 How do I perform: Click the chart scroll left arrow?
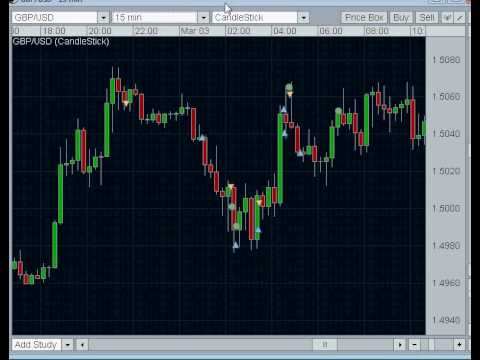(82, 344)
